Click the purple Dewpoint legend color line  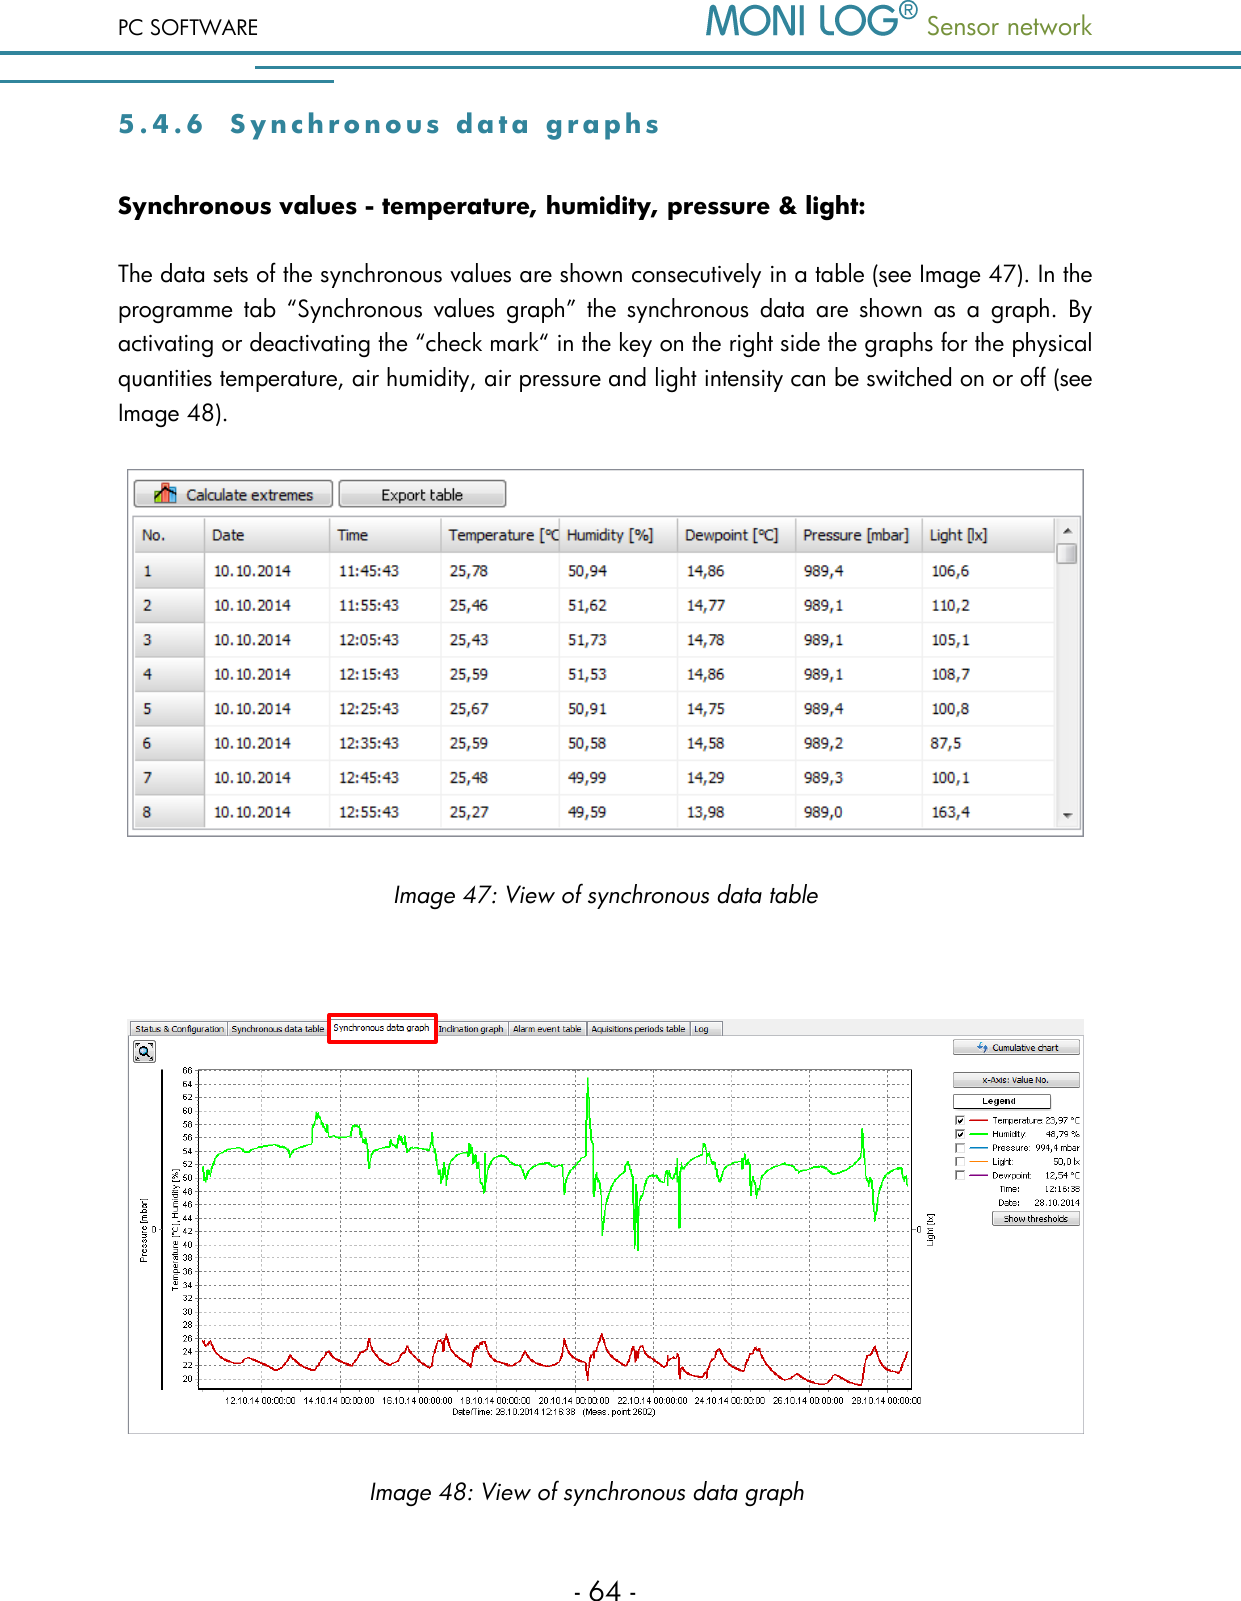pyautogui.click(x=978, y=1176)
